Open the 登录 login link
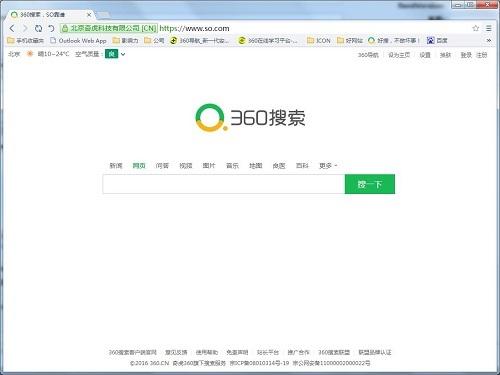500x375 pixels. tap(466, 55)
